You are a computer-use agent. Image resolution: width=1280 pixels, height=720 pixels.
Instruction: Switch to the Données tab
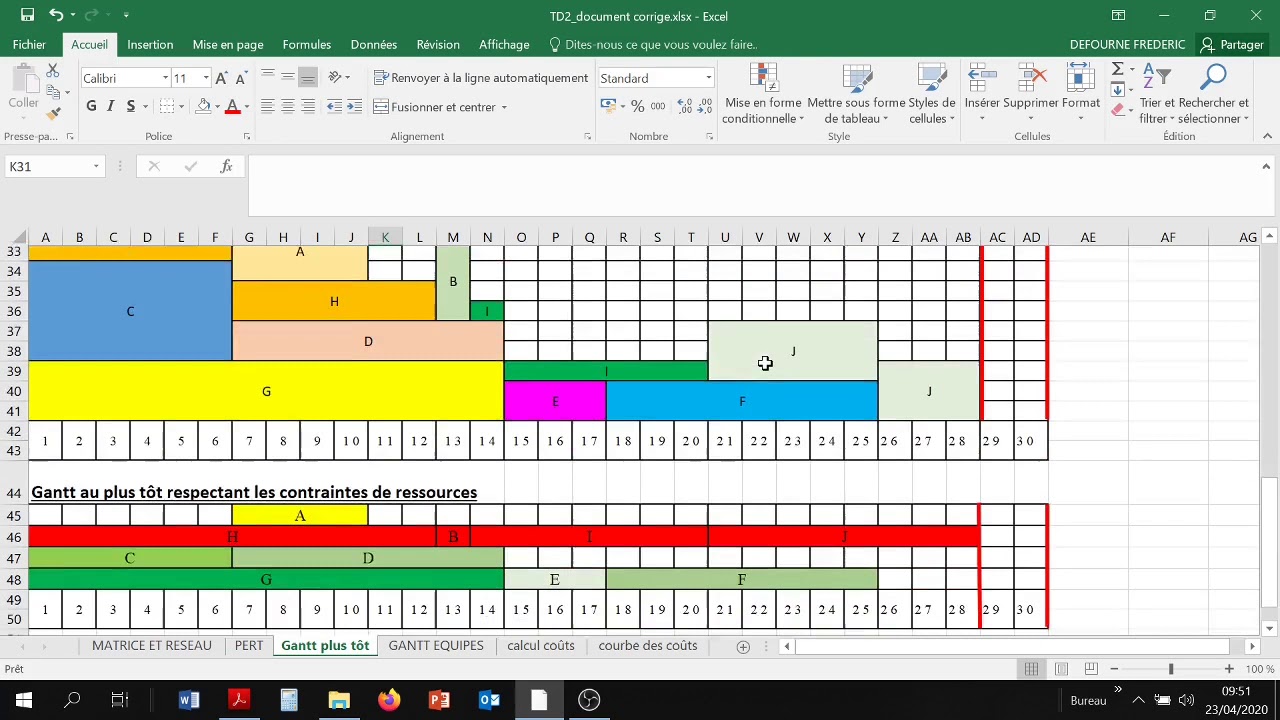[x=374, y=44]
